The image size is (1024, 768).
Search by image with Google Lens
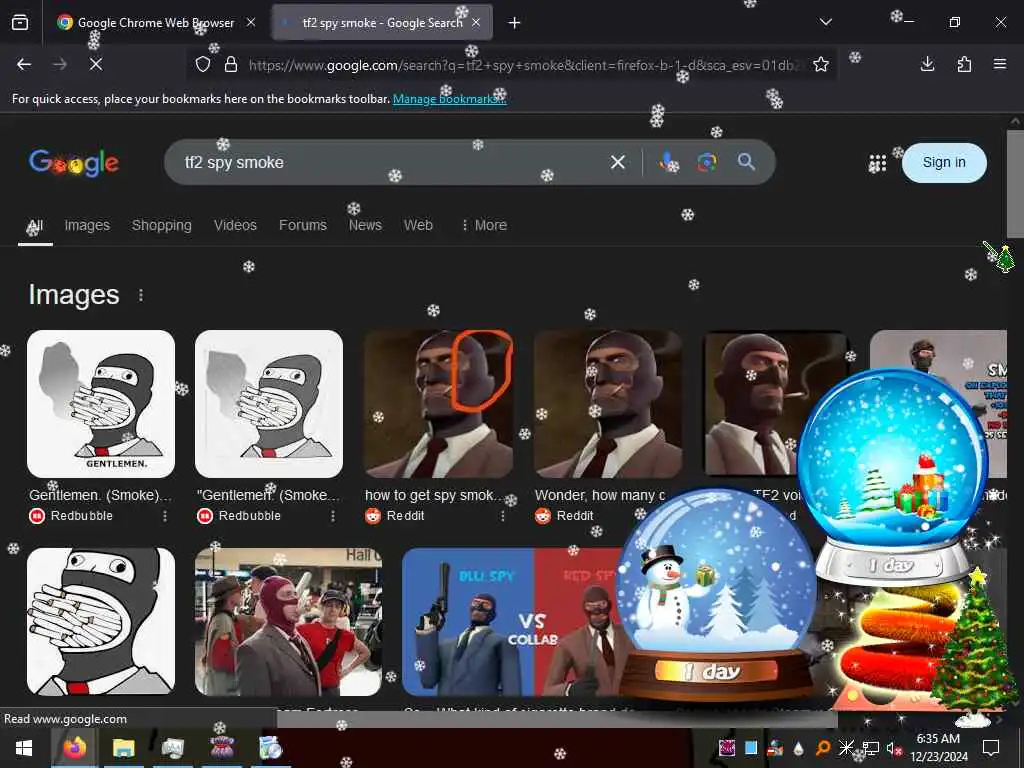coord(707,162)
